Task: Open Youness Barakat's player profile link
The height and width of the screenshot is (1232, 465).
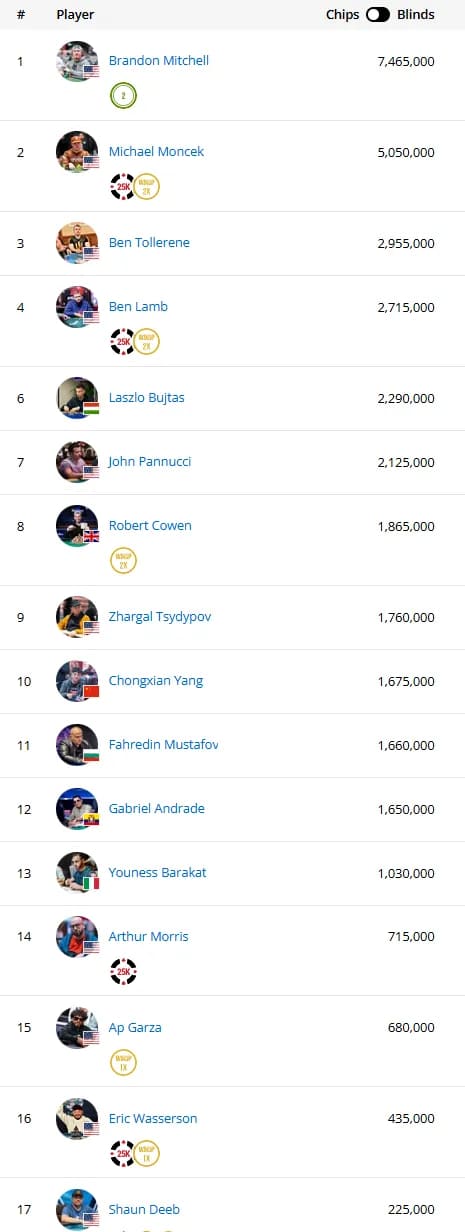Action: pos(158,873)
